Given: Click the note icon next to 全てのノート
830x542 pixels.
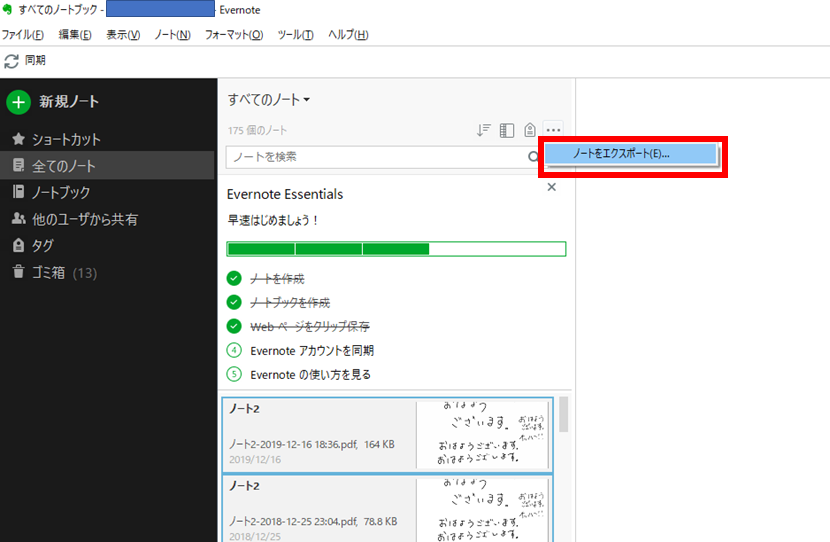Looking at the screenshot, I should point(19,166).
